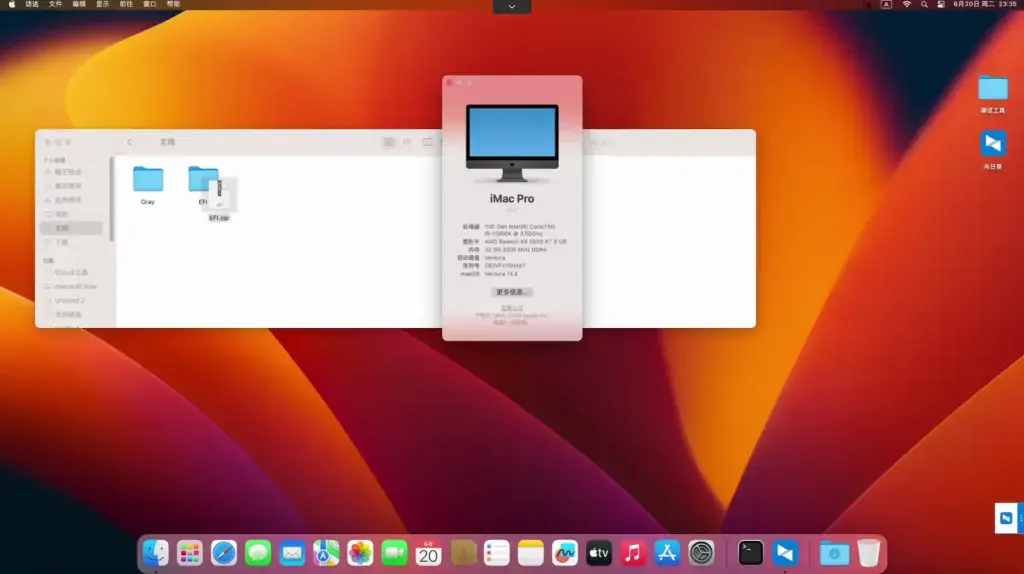This screenshot has width=1024, height=574.
Task: Click the floating widget at right edge
Action: coord(1008,518)
